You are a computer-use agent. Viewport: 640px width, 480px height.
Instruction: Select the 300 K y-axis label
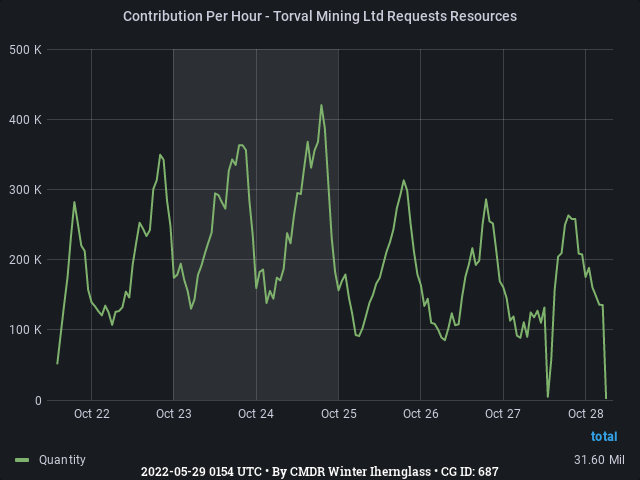[x=25, y=190]
